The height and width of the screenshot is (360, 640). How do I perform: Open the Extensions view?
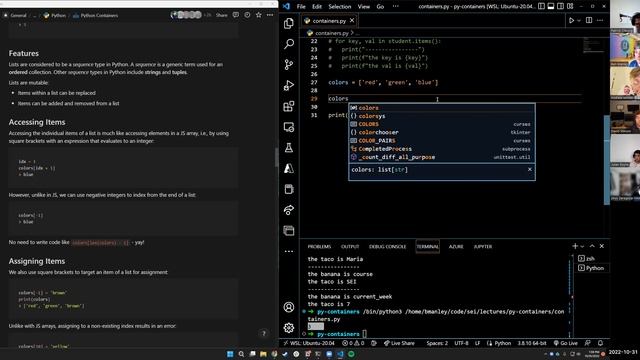coord(289,106)
